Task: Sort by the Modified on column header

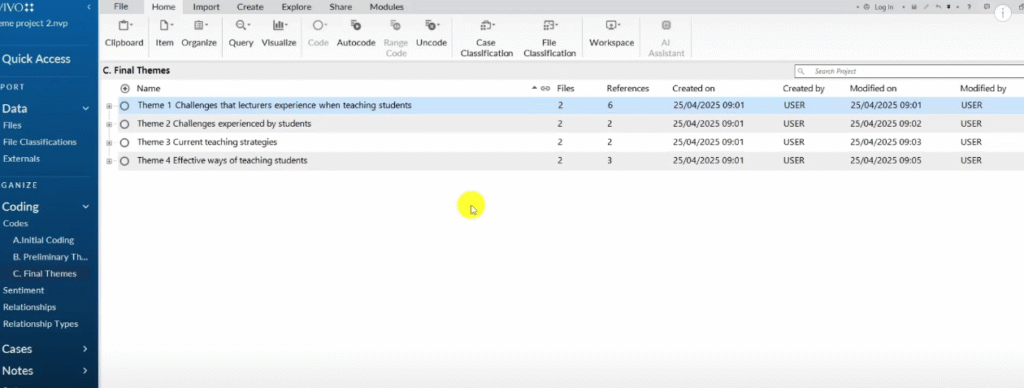Action: (x=873, y=88)
